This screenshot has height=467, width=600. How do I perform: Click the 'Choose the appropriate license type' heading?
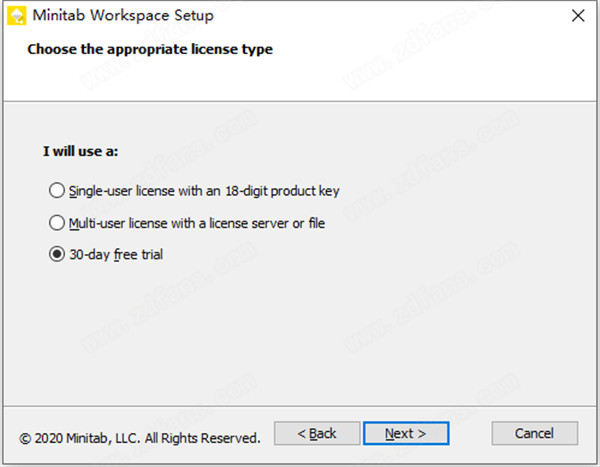tap(150, 49)
